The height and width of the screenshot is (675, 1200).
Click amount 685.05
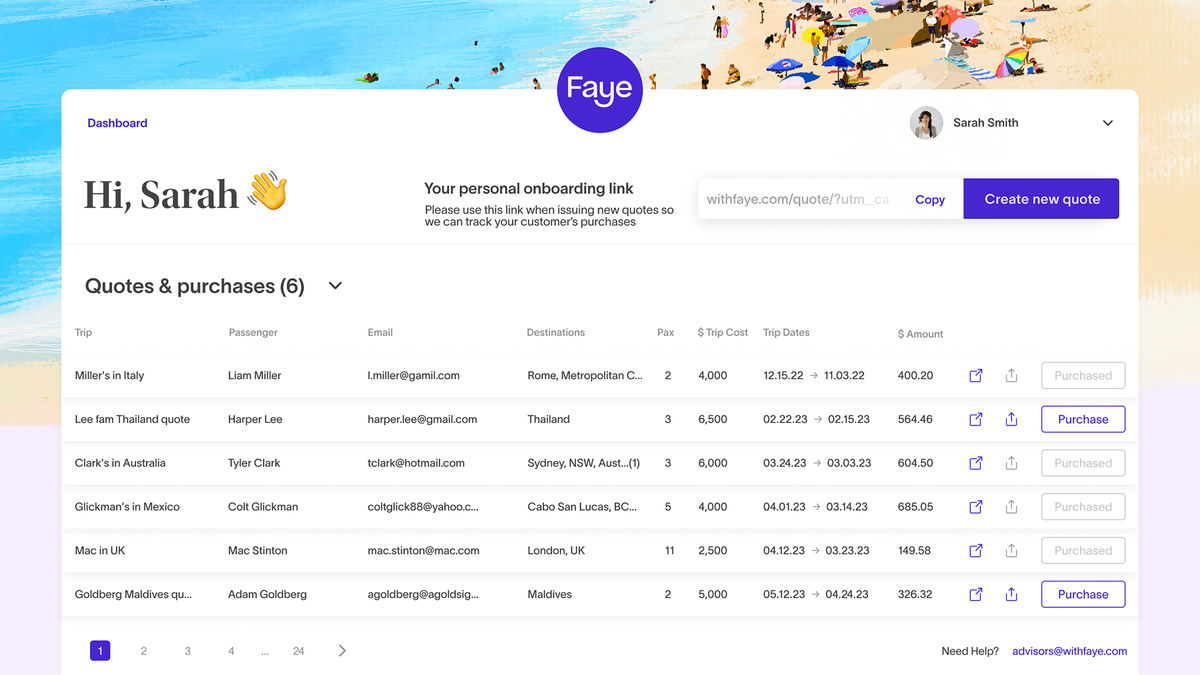[915, 507]
